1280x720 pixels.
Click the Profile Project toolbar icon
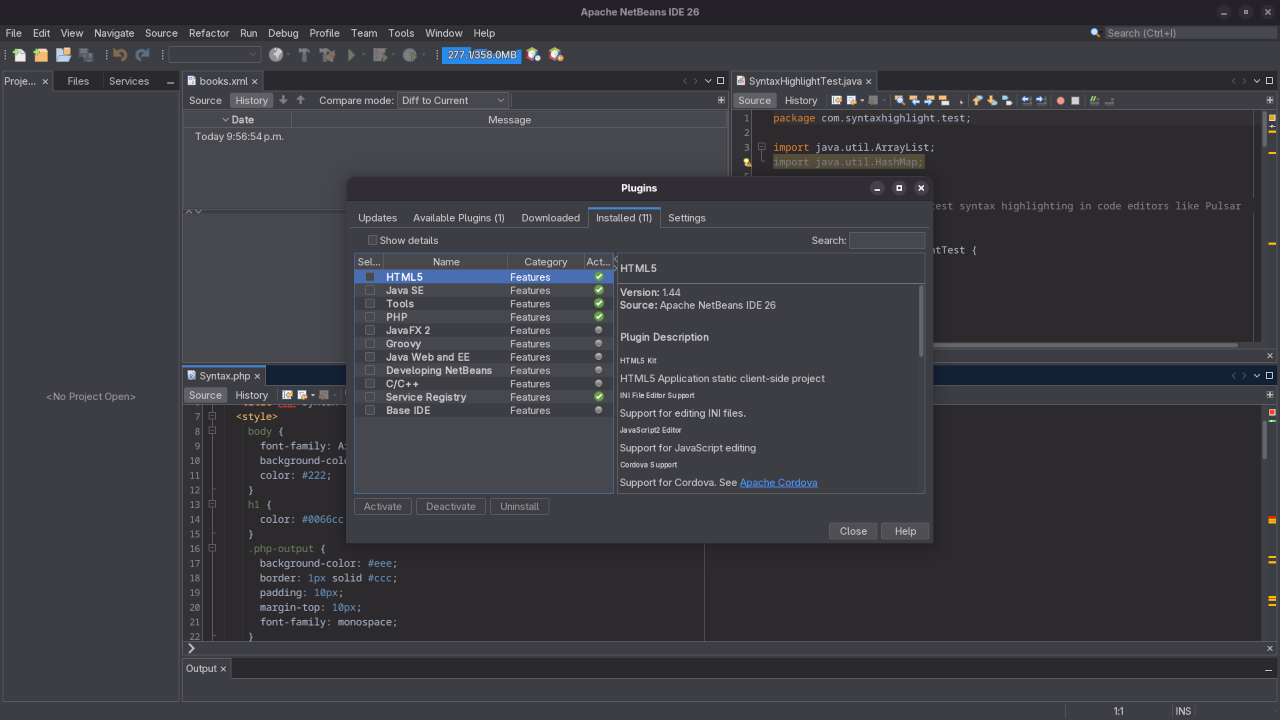point(409,55)
